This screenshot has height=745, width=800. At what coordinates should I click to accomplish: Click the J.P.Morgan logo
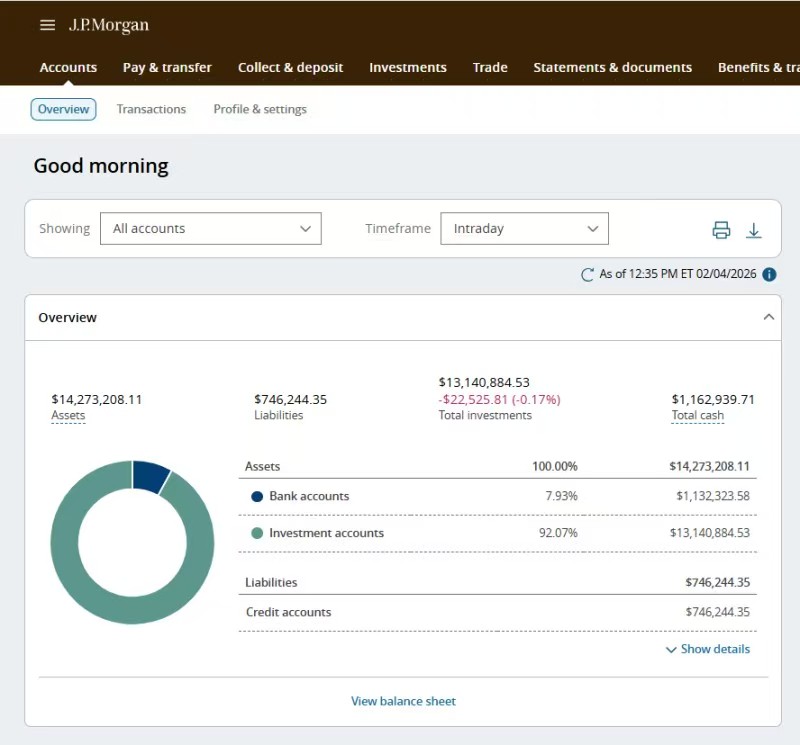click(108, 25)
